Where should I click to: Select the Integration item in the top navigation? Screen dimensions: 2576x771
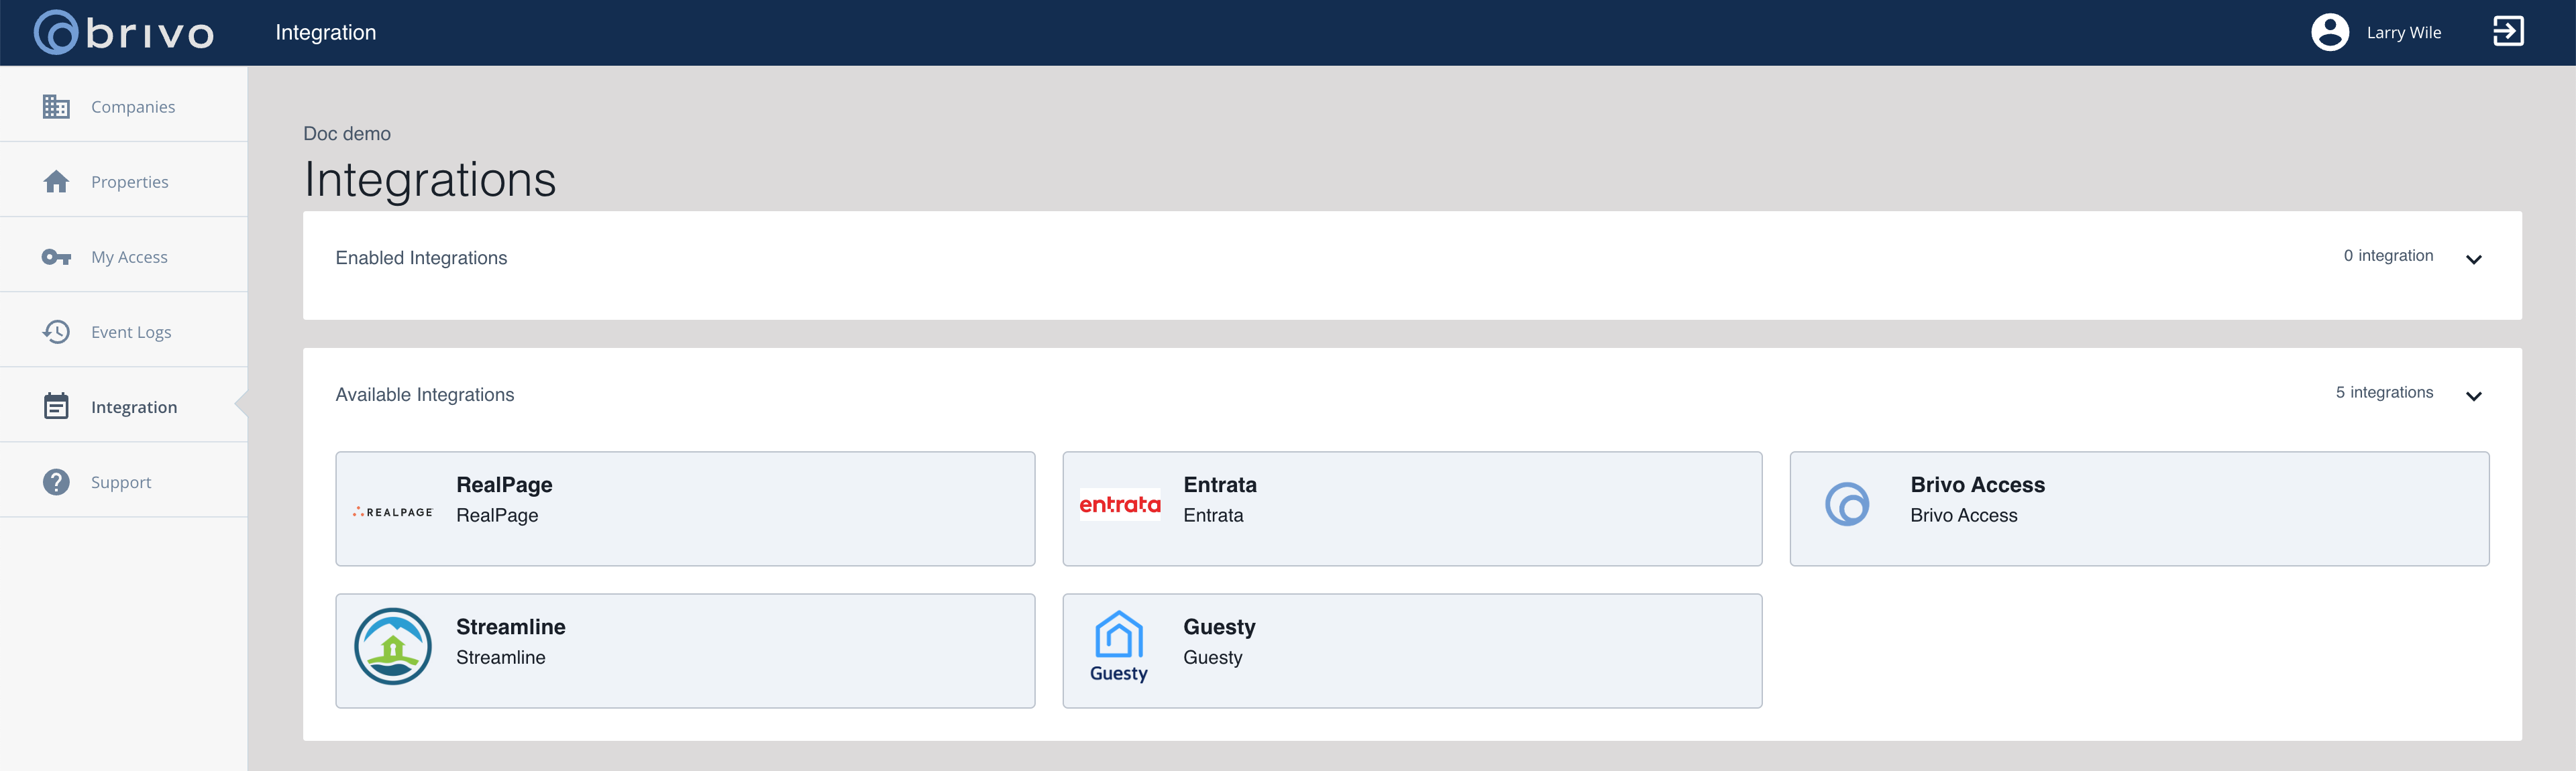(325, 31)
